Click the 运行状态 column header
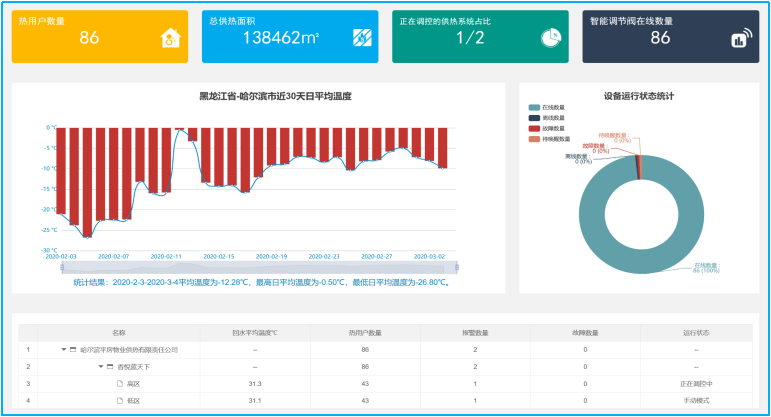 pos(695,333)
